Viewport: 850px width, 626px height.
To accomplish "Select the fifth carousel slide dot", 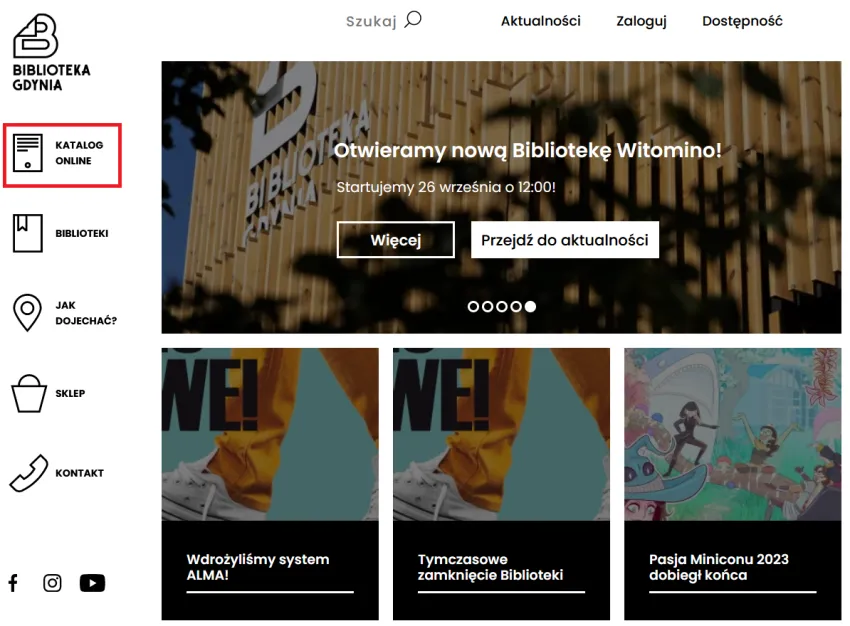I will click(531, 307).
